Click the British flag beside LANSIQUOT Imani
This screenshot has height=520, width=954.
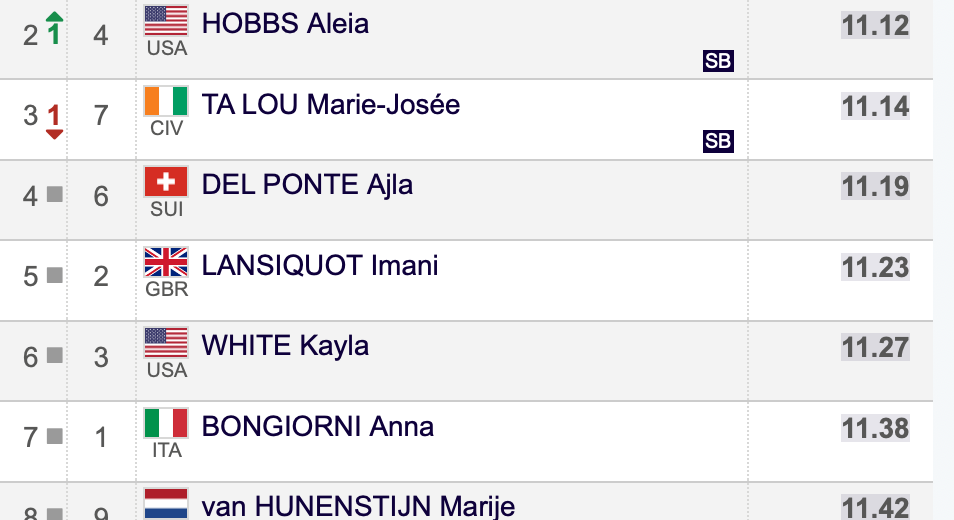coord(166,262)
